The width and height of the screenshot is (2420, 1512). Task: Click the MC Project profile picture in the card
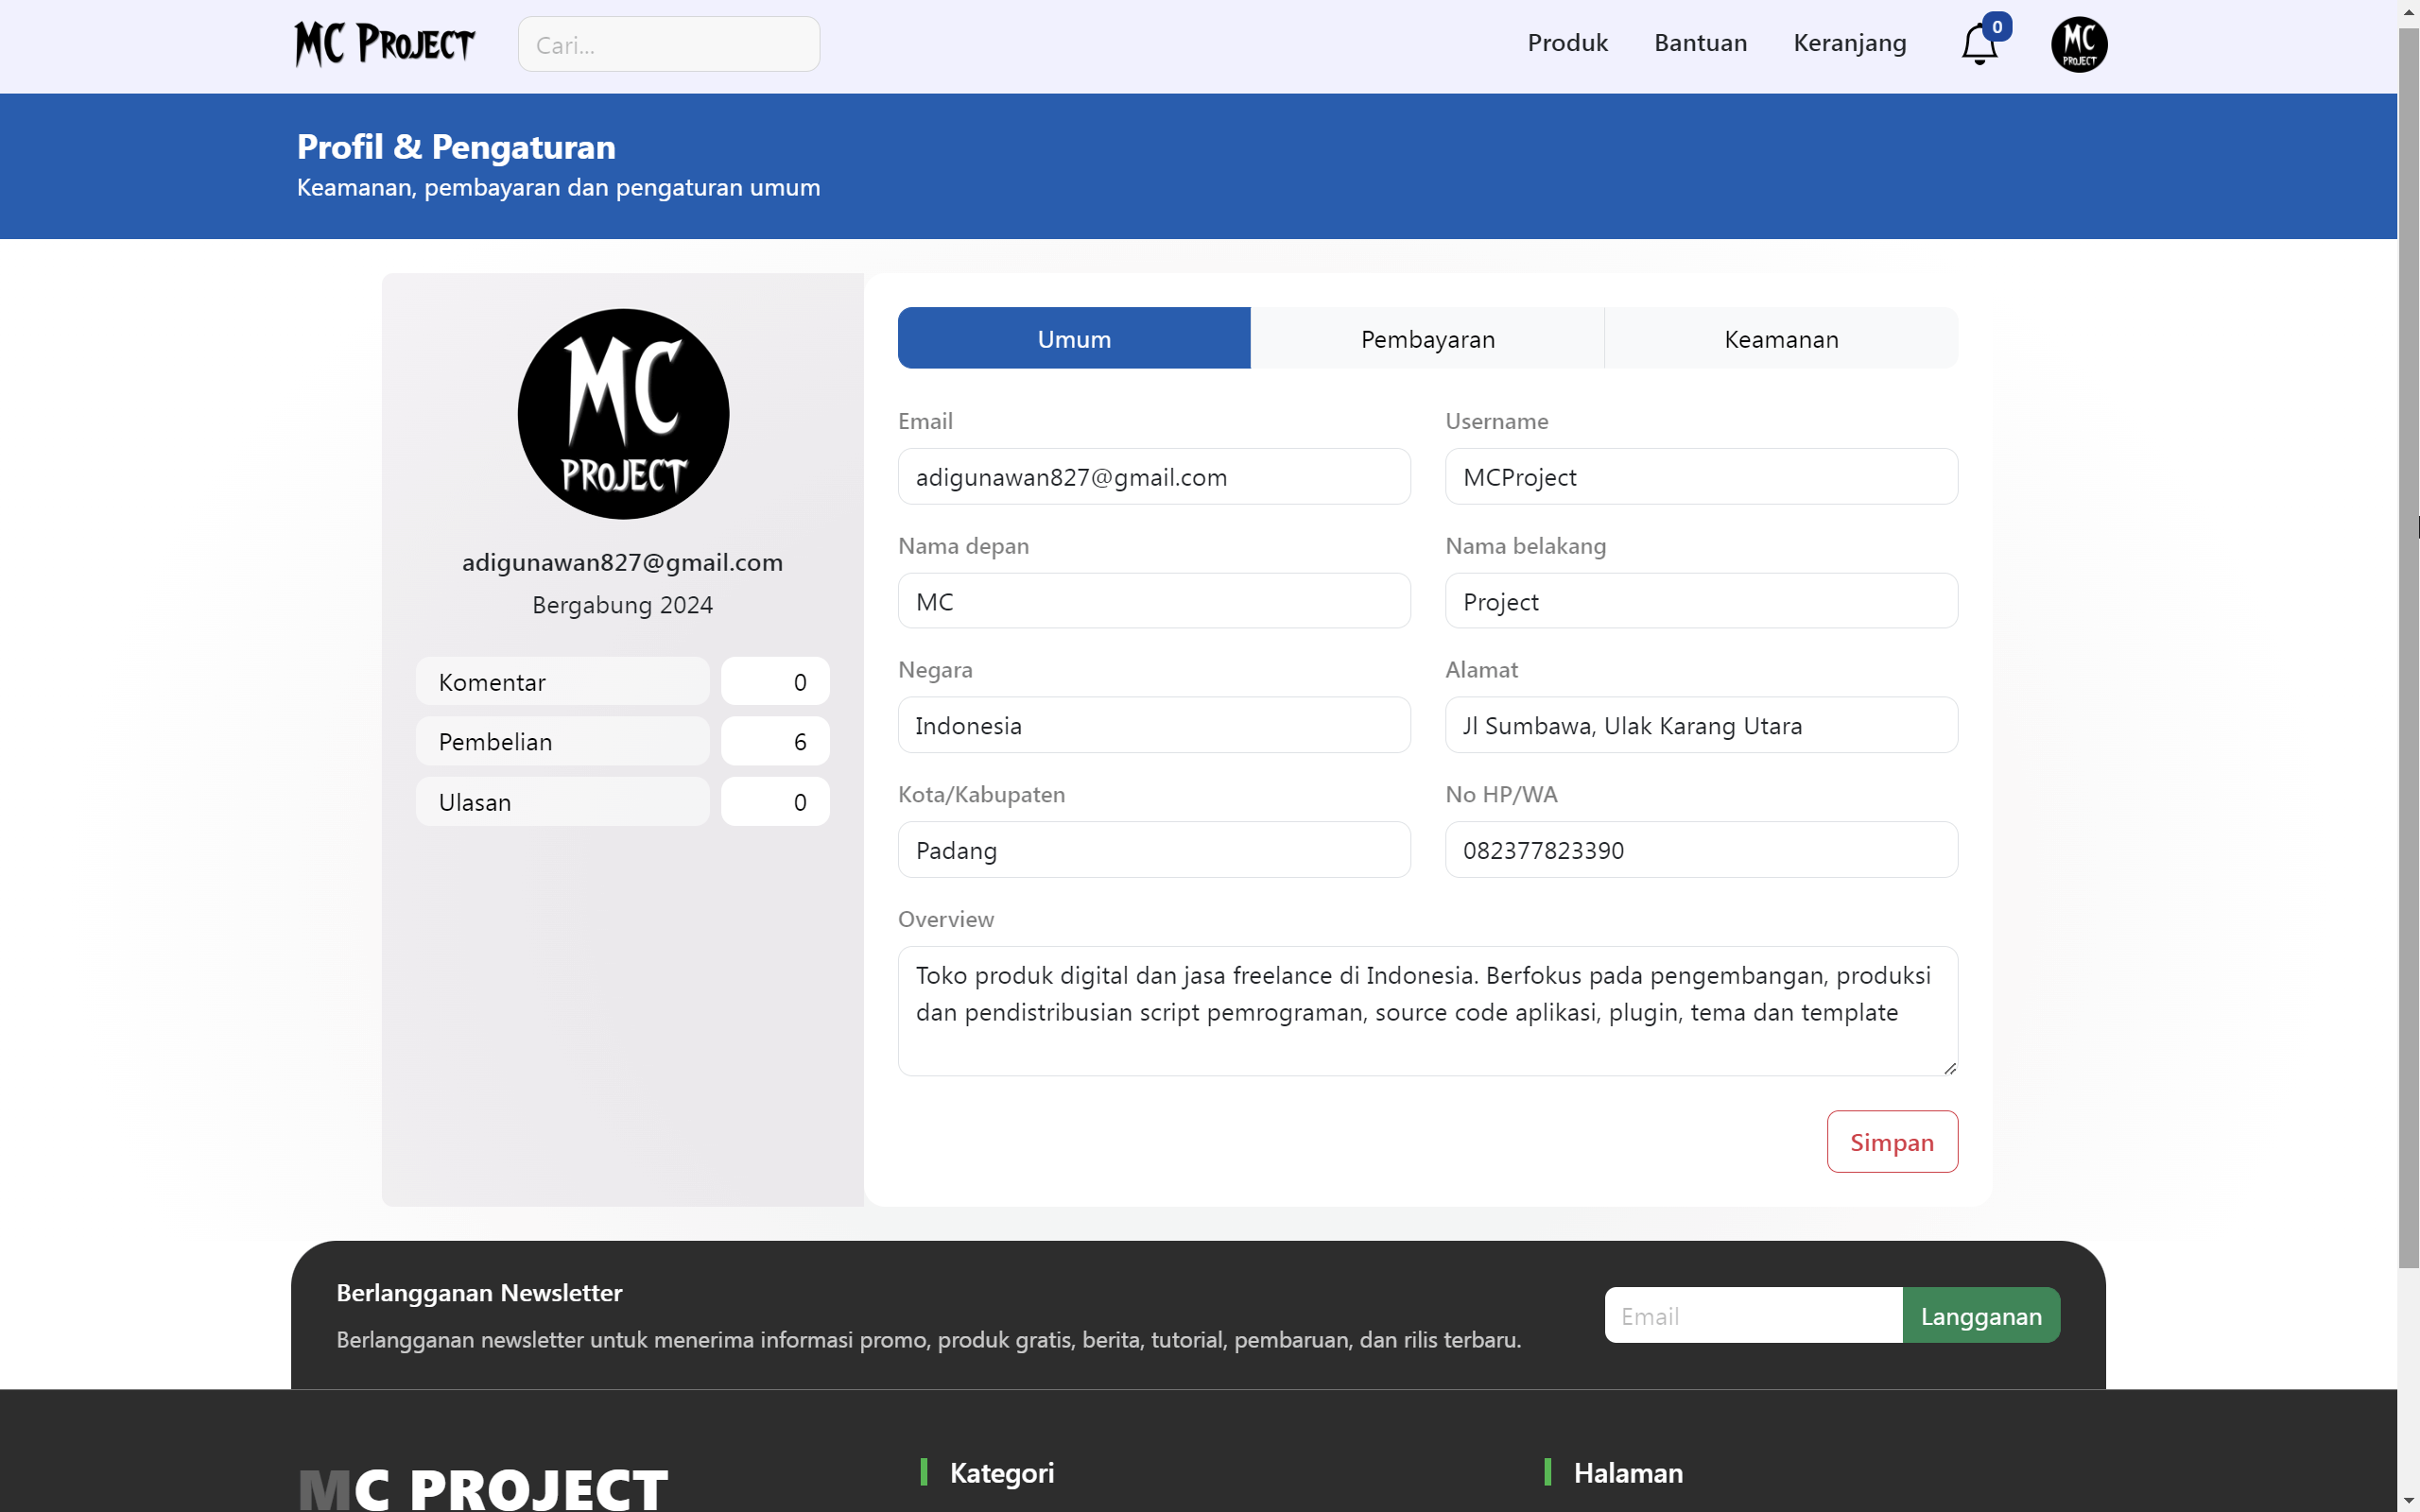pos(623,413)
